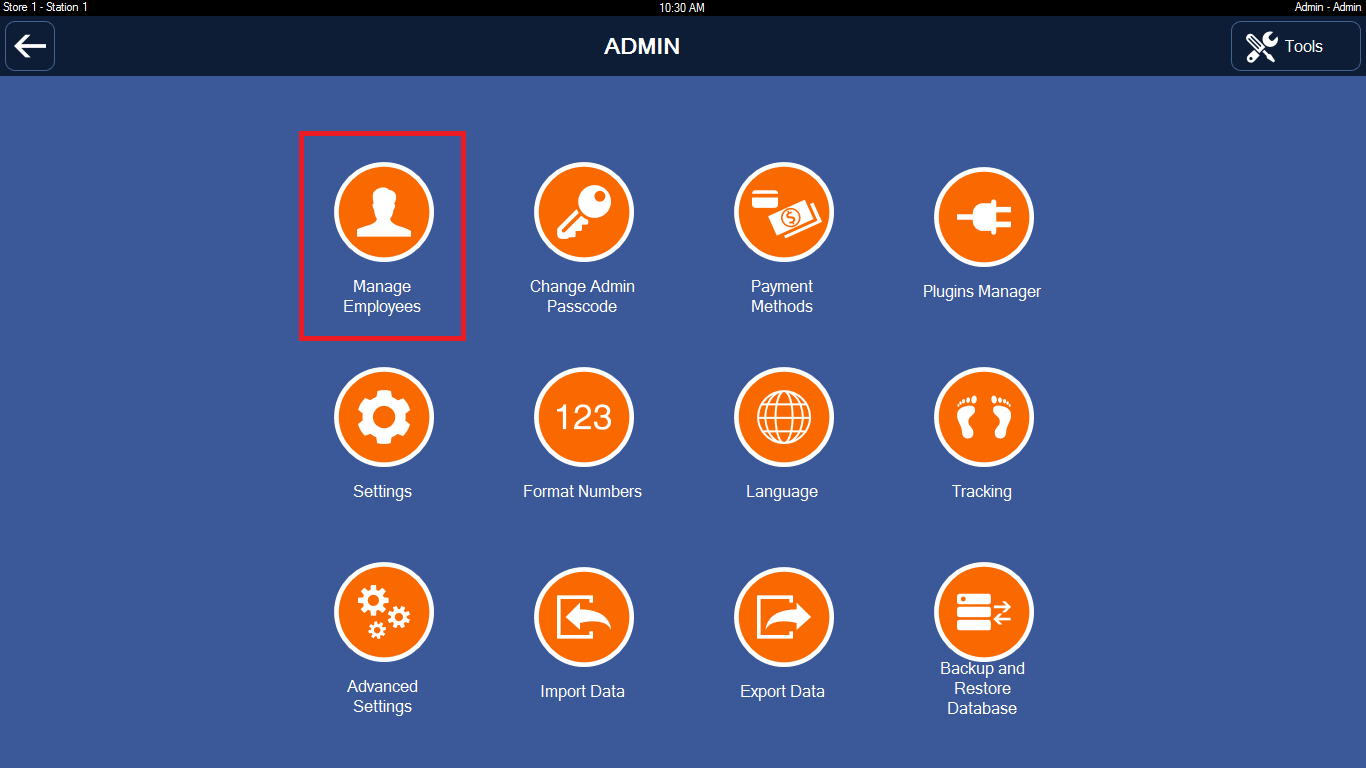
Task: Open the Language globe icon
Action: pos(783,417)
